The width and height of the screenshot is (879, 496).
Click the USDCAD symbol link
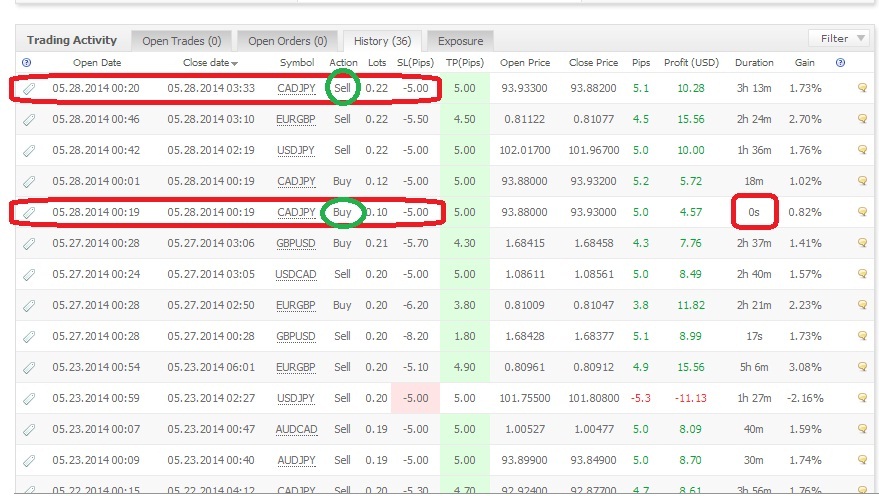(x=296, y=274)
